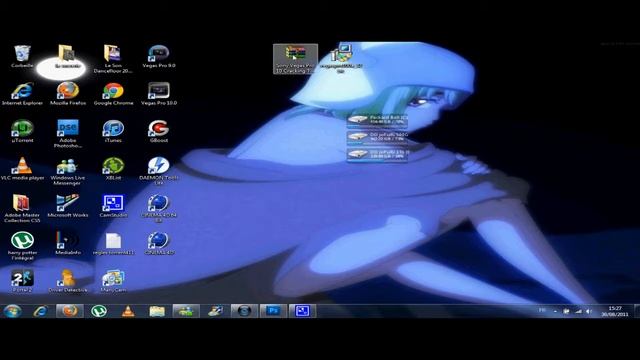Image resolution: width=640 pixels, height=360 pixels.
Task: Switch to the round dark taskbar app
Action: coord(244,311)
